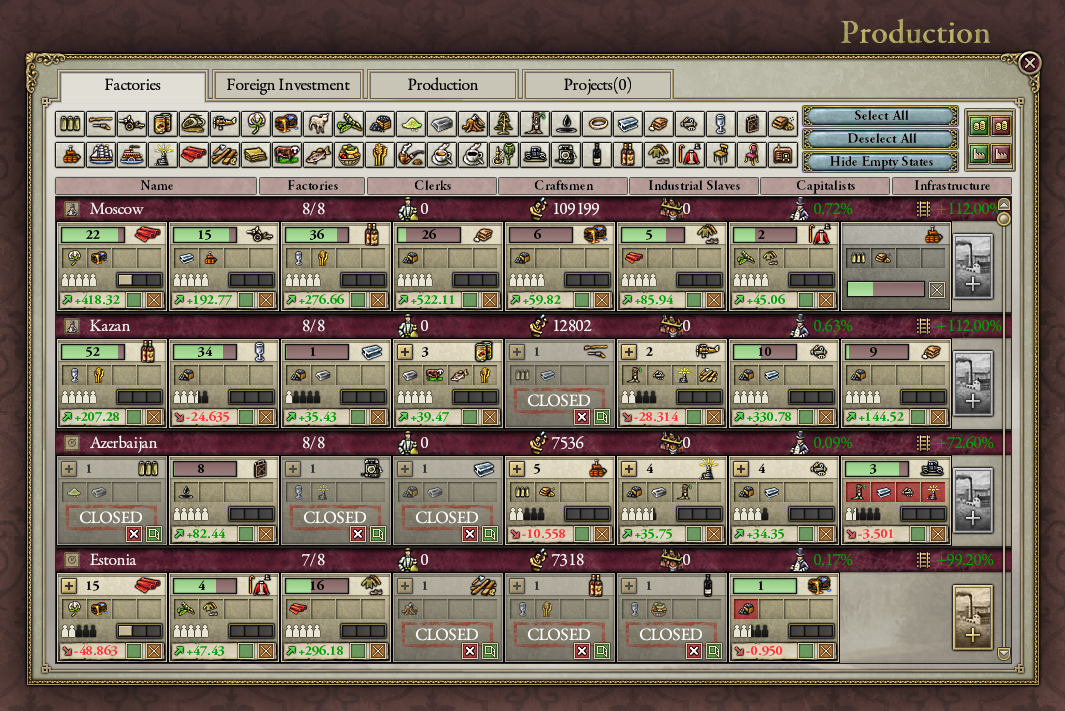Viewport: 1065px width, 711px height.
Task: Filter by automobiles icon
Action: click(535, 155)
